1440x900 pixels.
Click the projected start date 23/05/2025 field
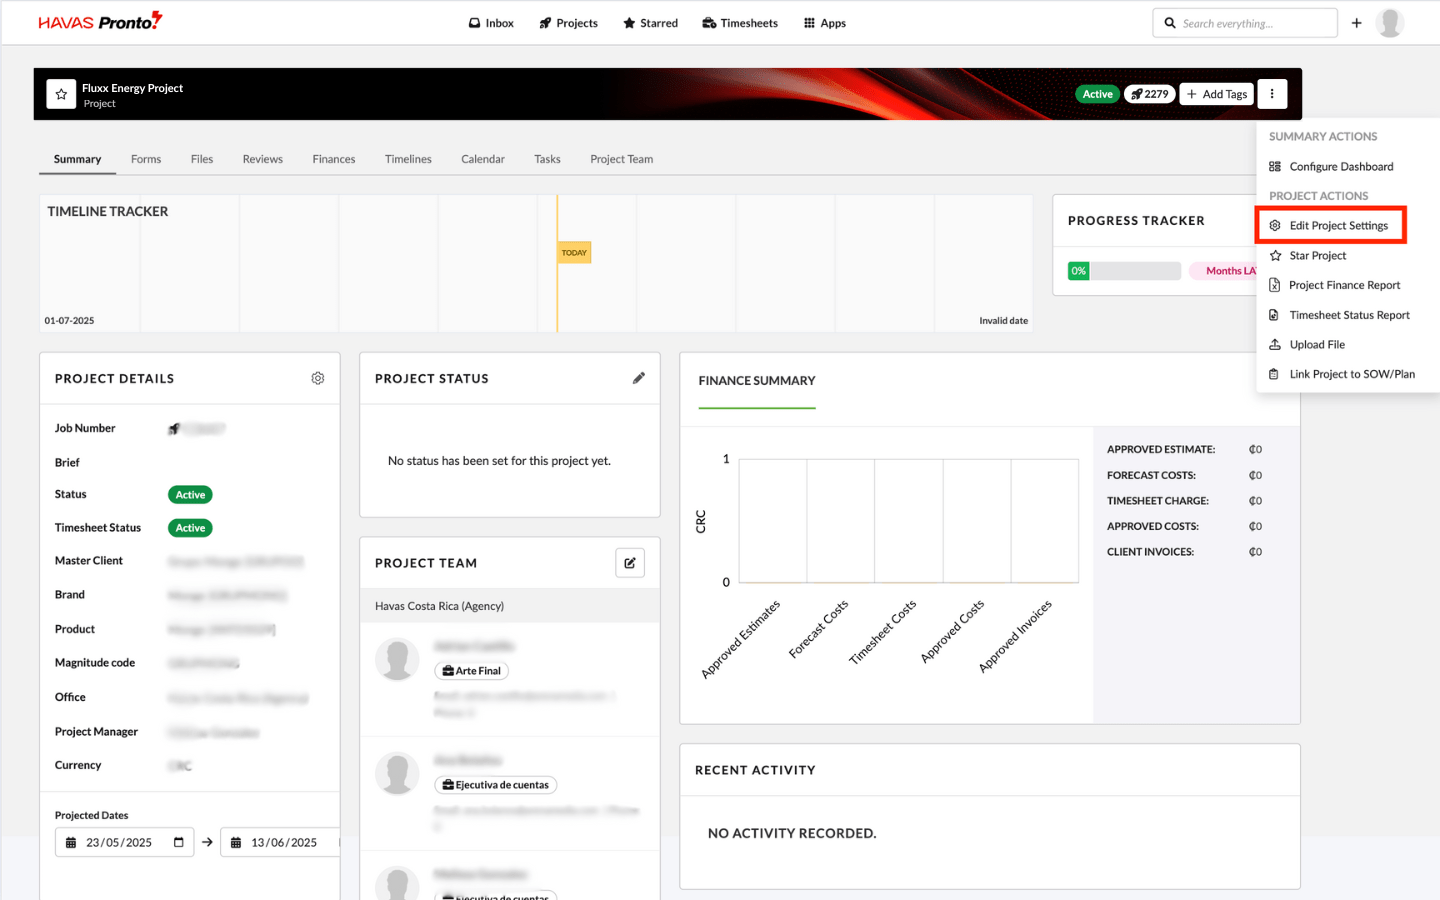(125, 843)
